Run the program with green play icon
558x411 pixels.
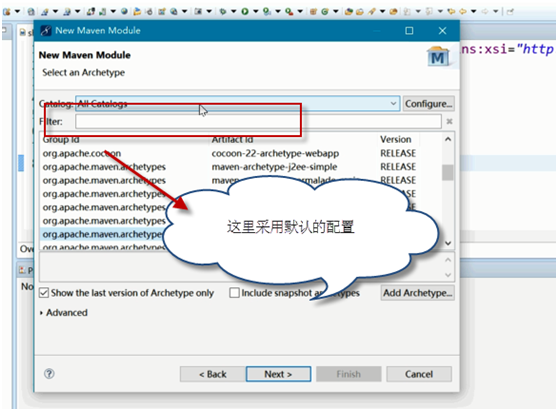coord(245,11)
